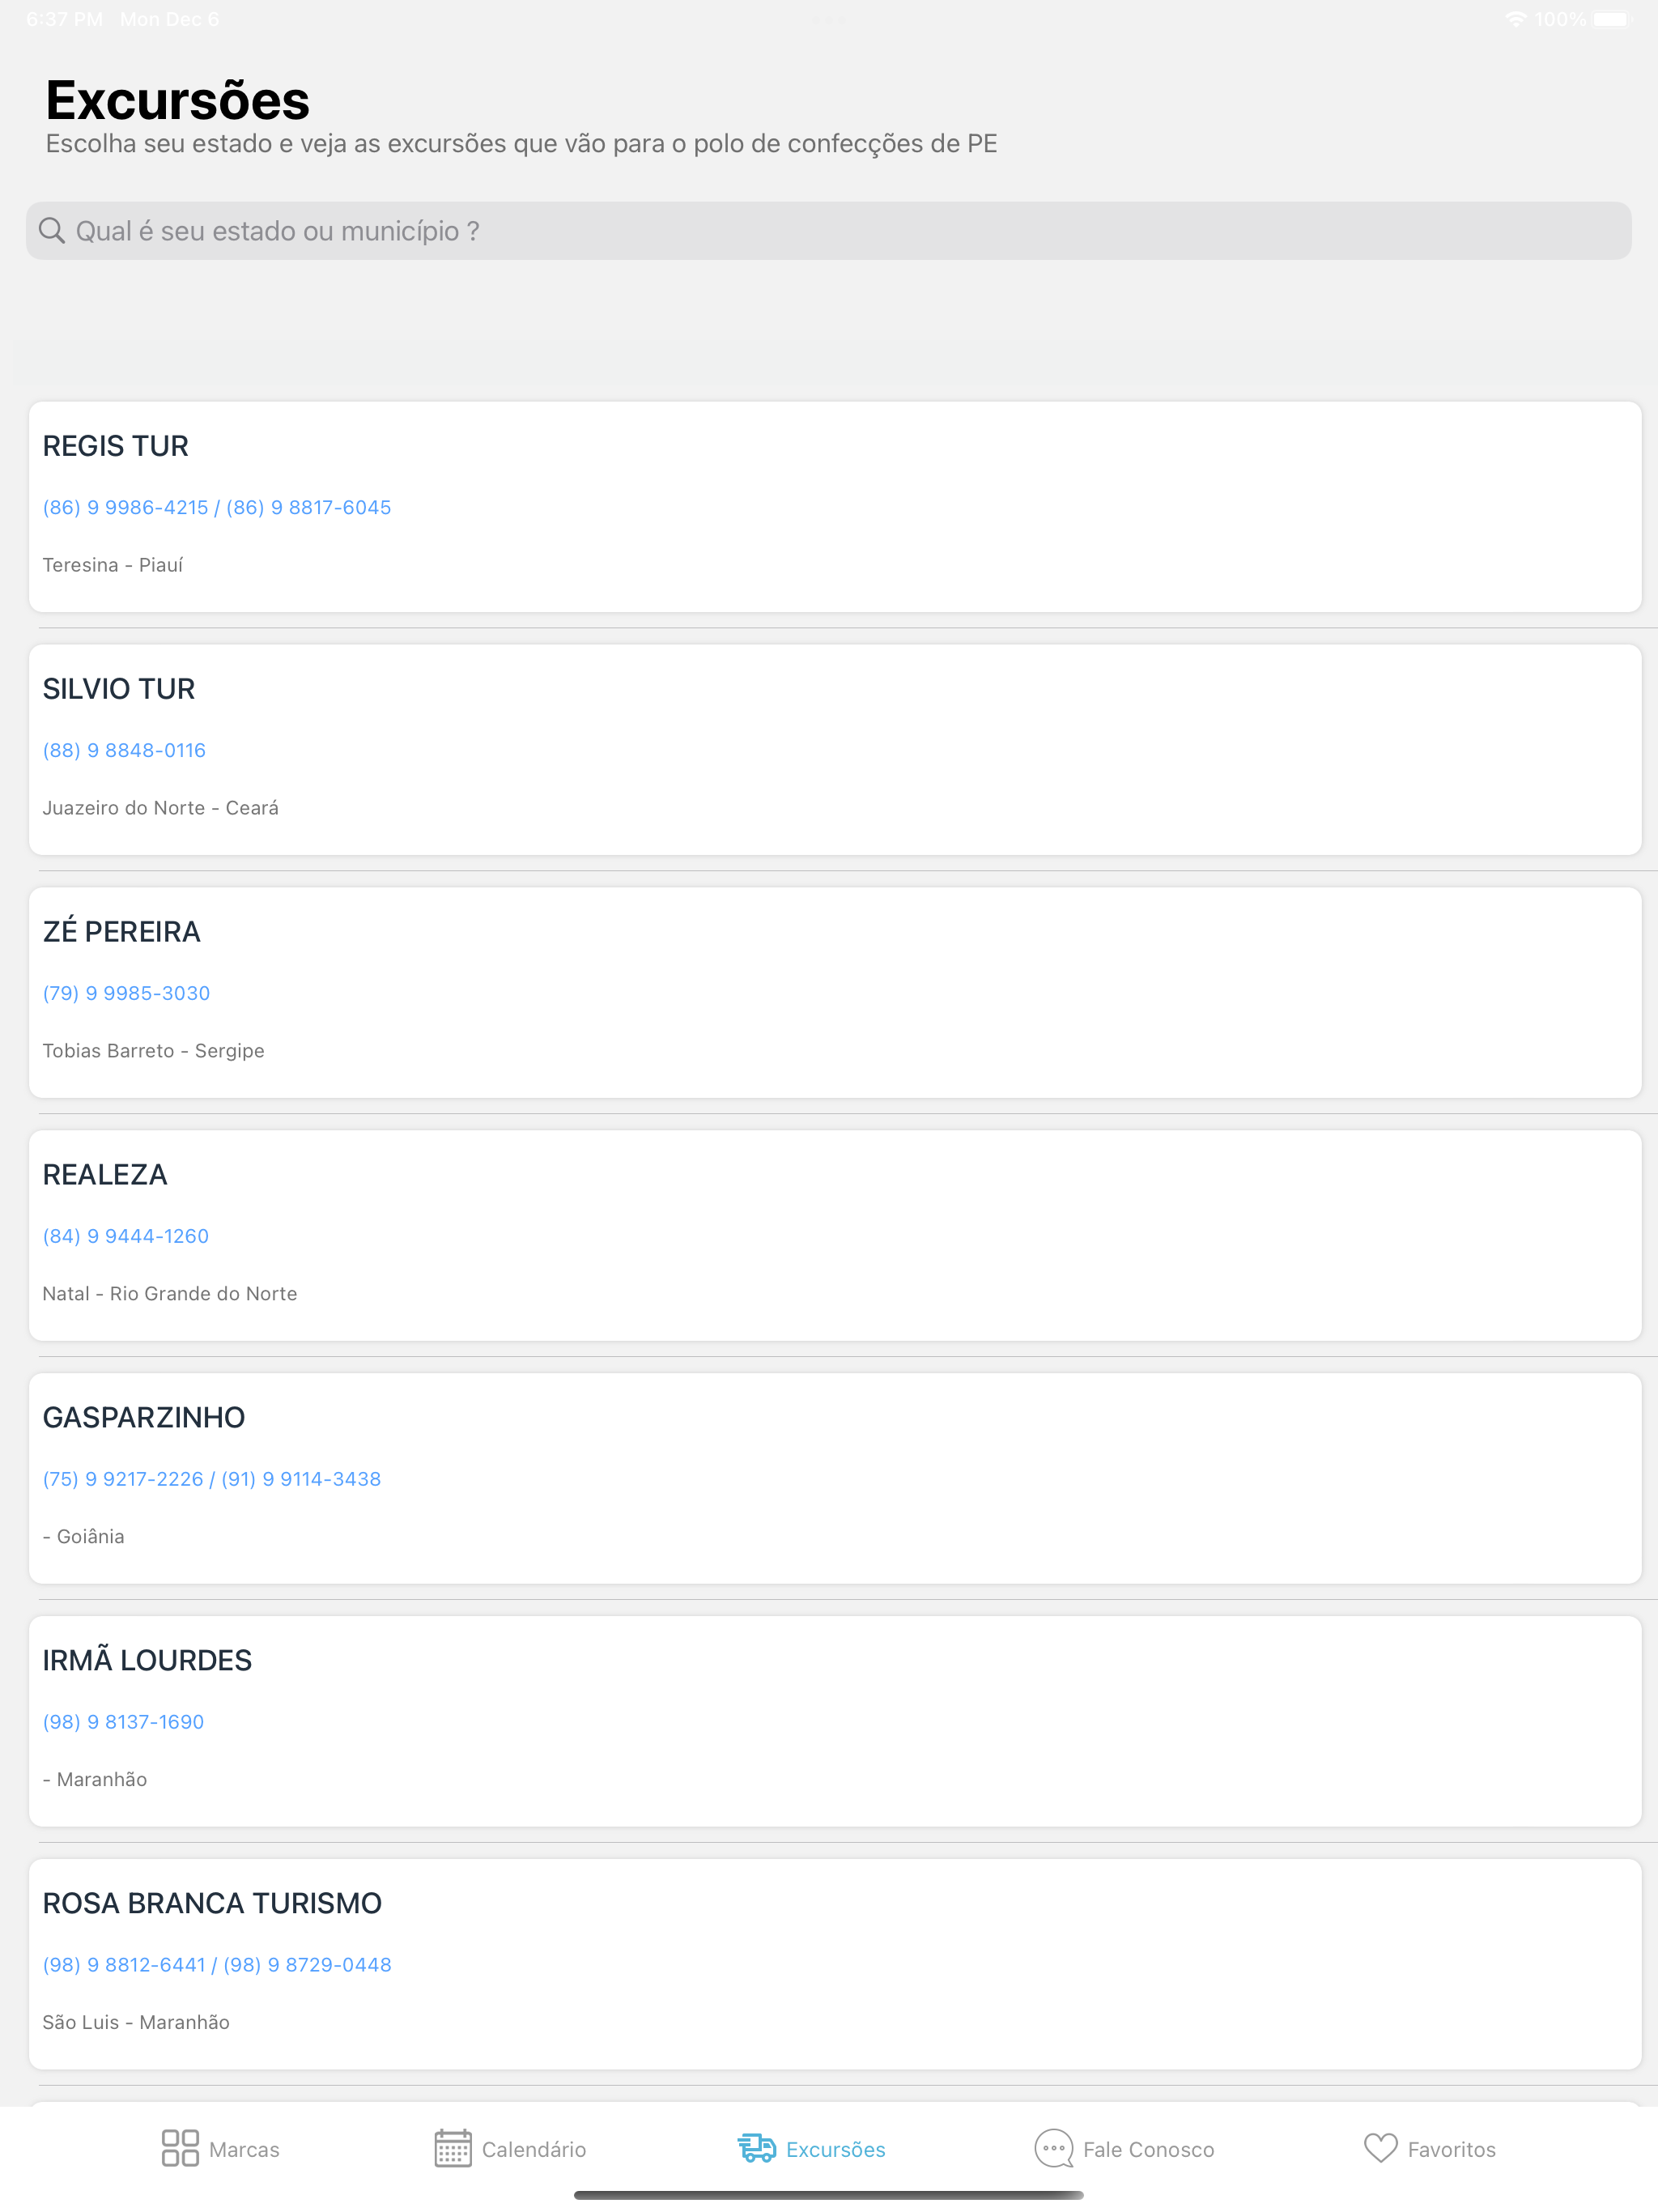
Task: Check the battery indicator icon
Action: (1612, 19)
